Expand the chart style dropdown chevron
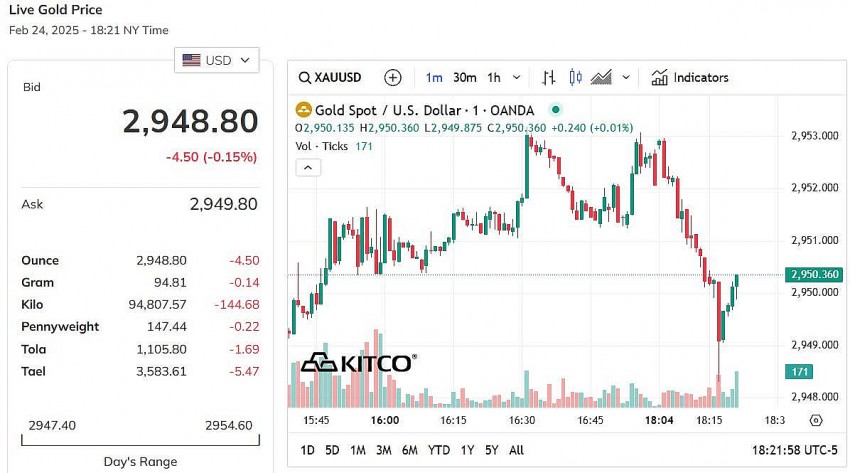Screen dimensions: 850x473 [x=626, y=77]
